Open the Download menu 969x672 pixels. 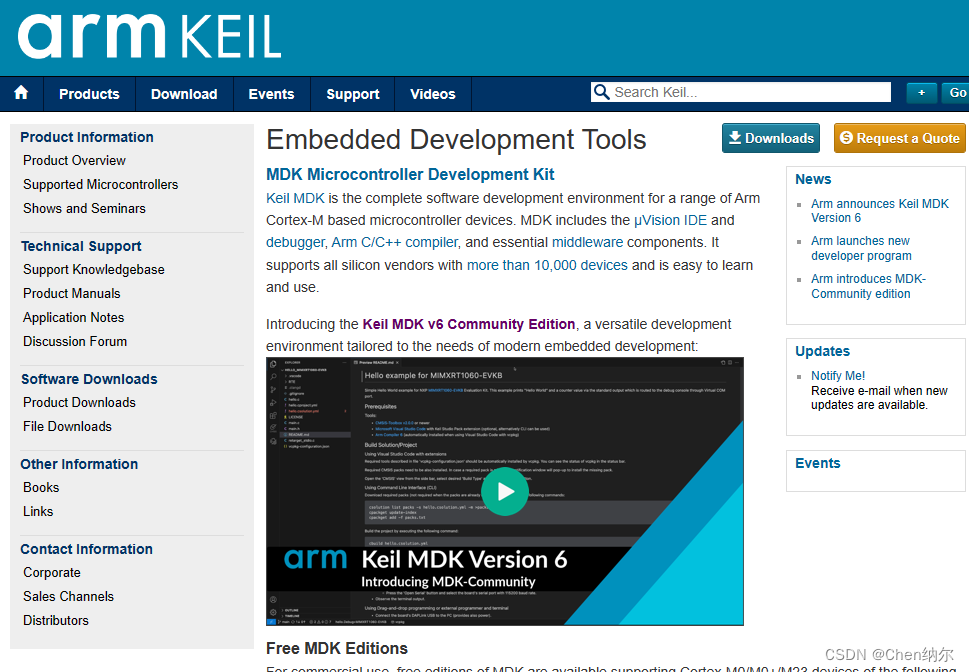coord(184,94)
